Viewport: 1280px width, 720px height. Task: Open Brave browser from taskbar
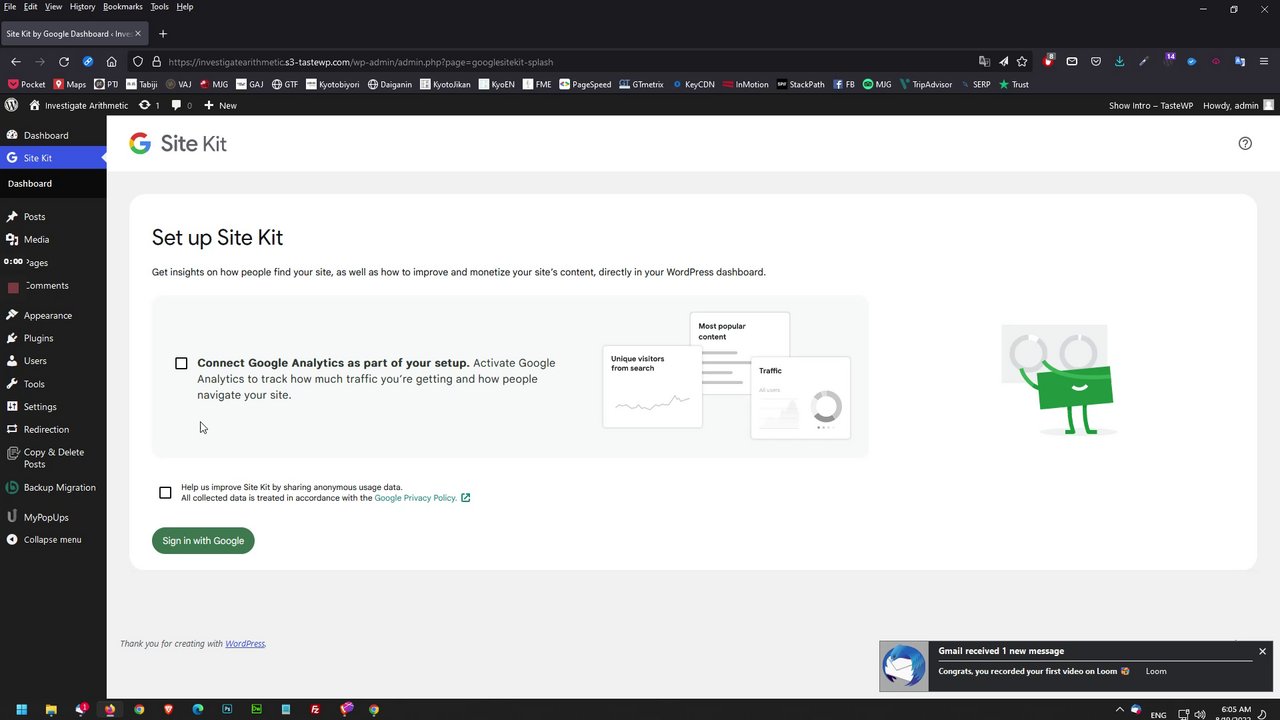tap(168, 710)
